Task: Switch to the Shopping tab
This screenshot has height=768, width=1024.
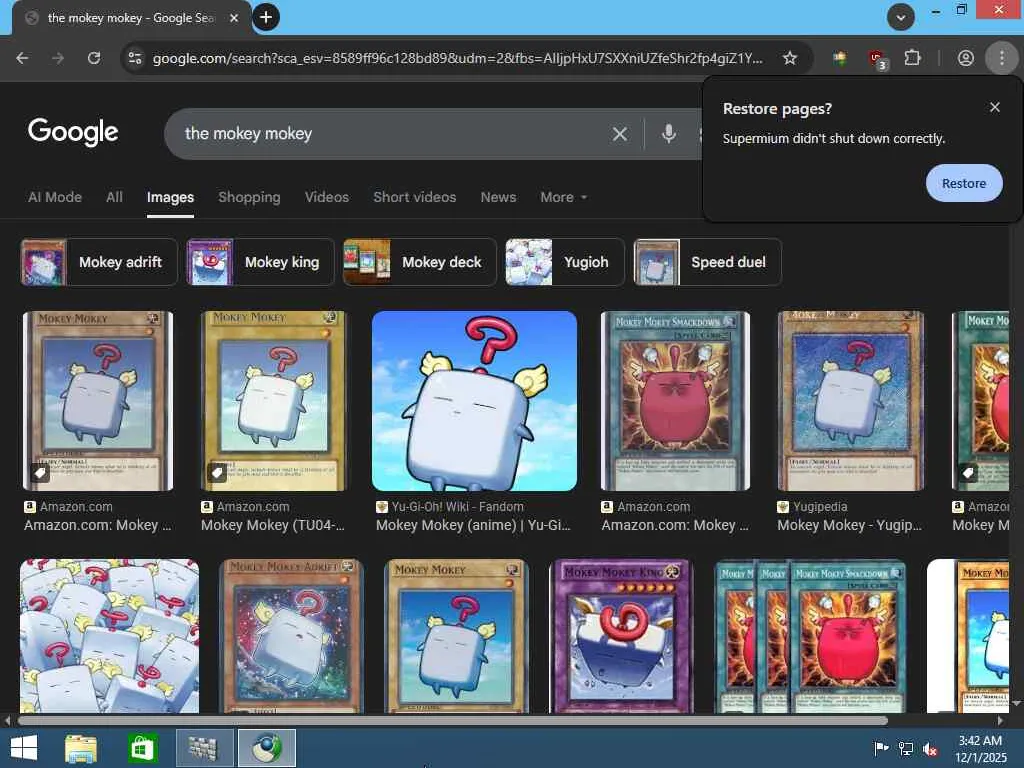Action: 249,197
